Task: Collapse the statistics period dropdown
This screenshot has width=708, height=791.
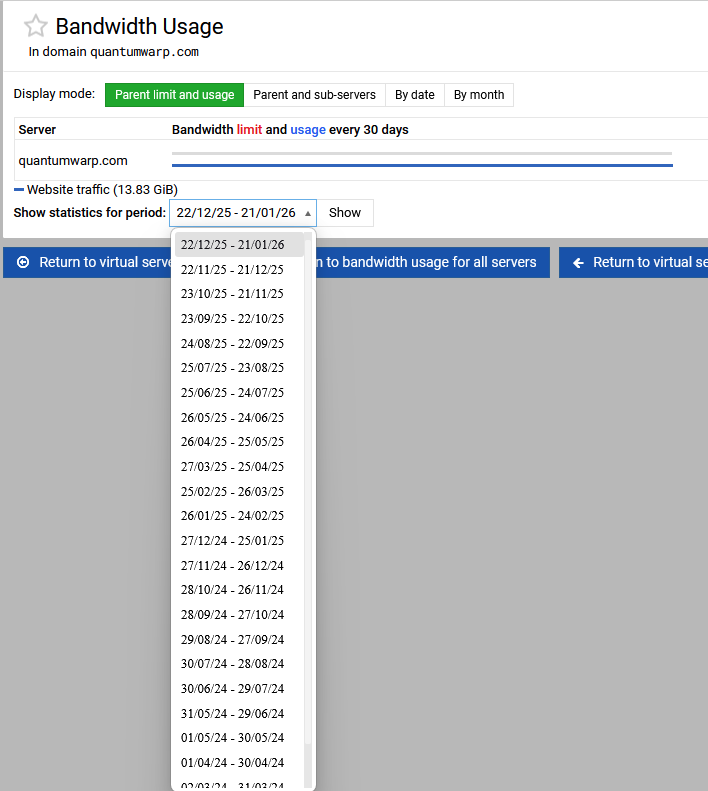Action: point(243,213)
